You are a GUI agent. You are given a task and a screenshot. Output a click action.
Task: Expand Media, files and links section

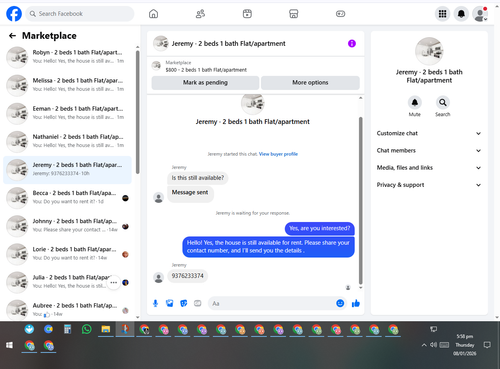[x=429, y=168]
